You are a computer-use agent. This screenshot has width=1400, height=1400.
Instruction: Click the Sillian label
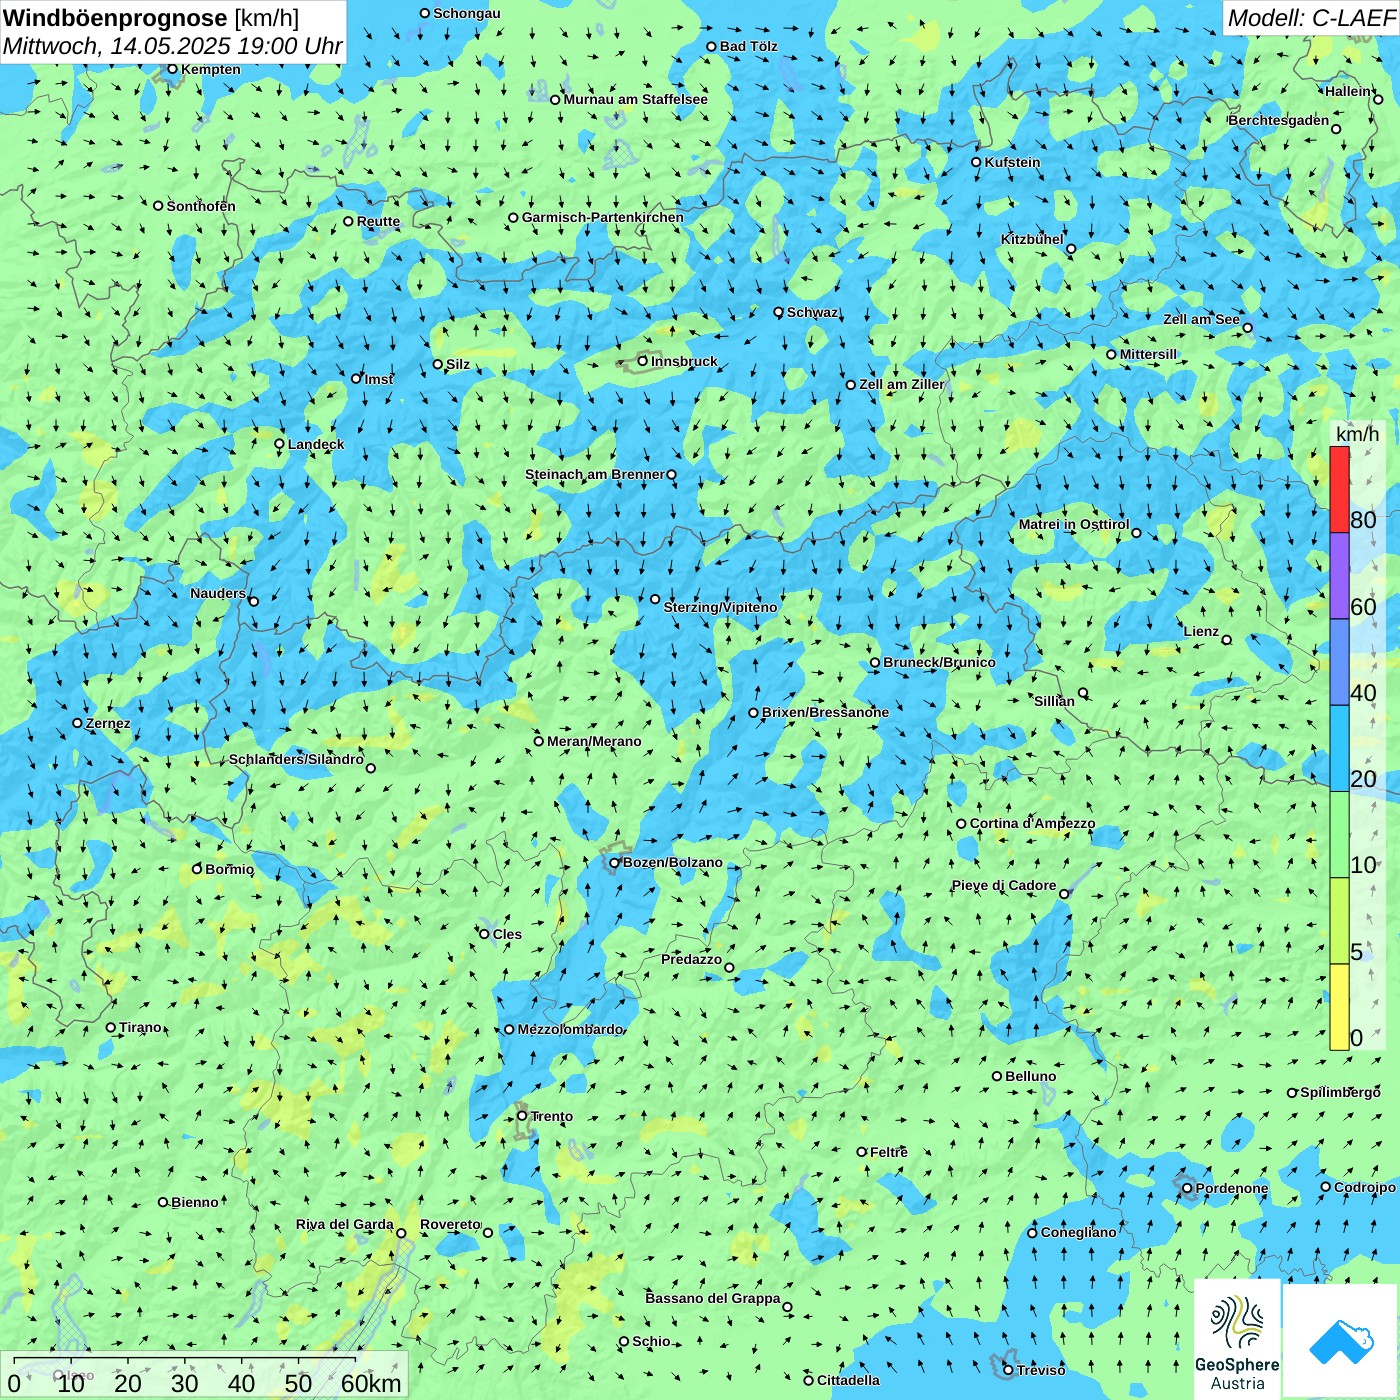[x=1054, y=701]
